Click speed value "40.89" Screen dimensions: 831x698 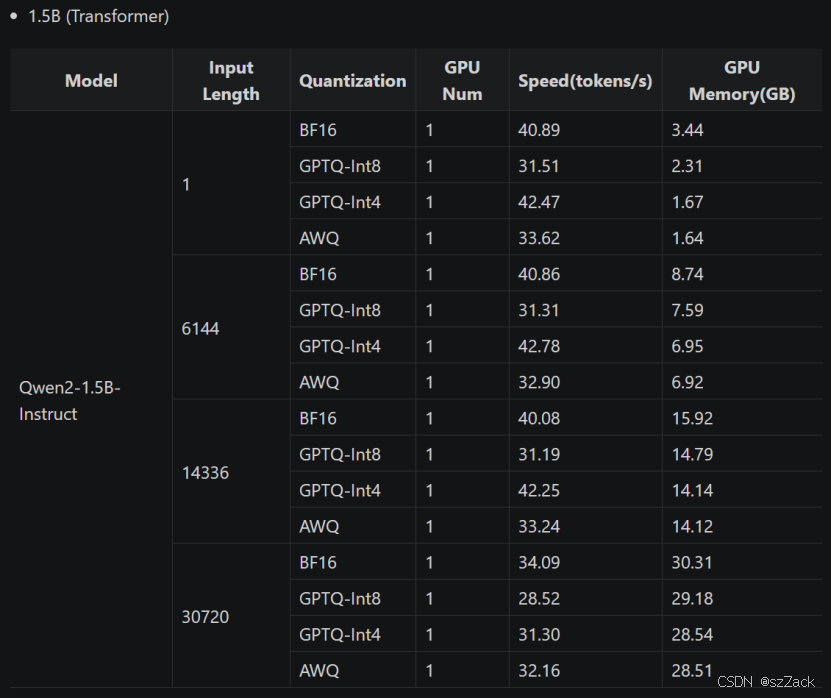(x=539, y=130)
